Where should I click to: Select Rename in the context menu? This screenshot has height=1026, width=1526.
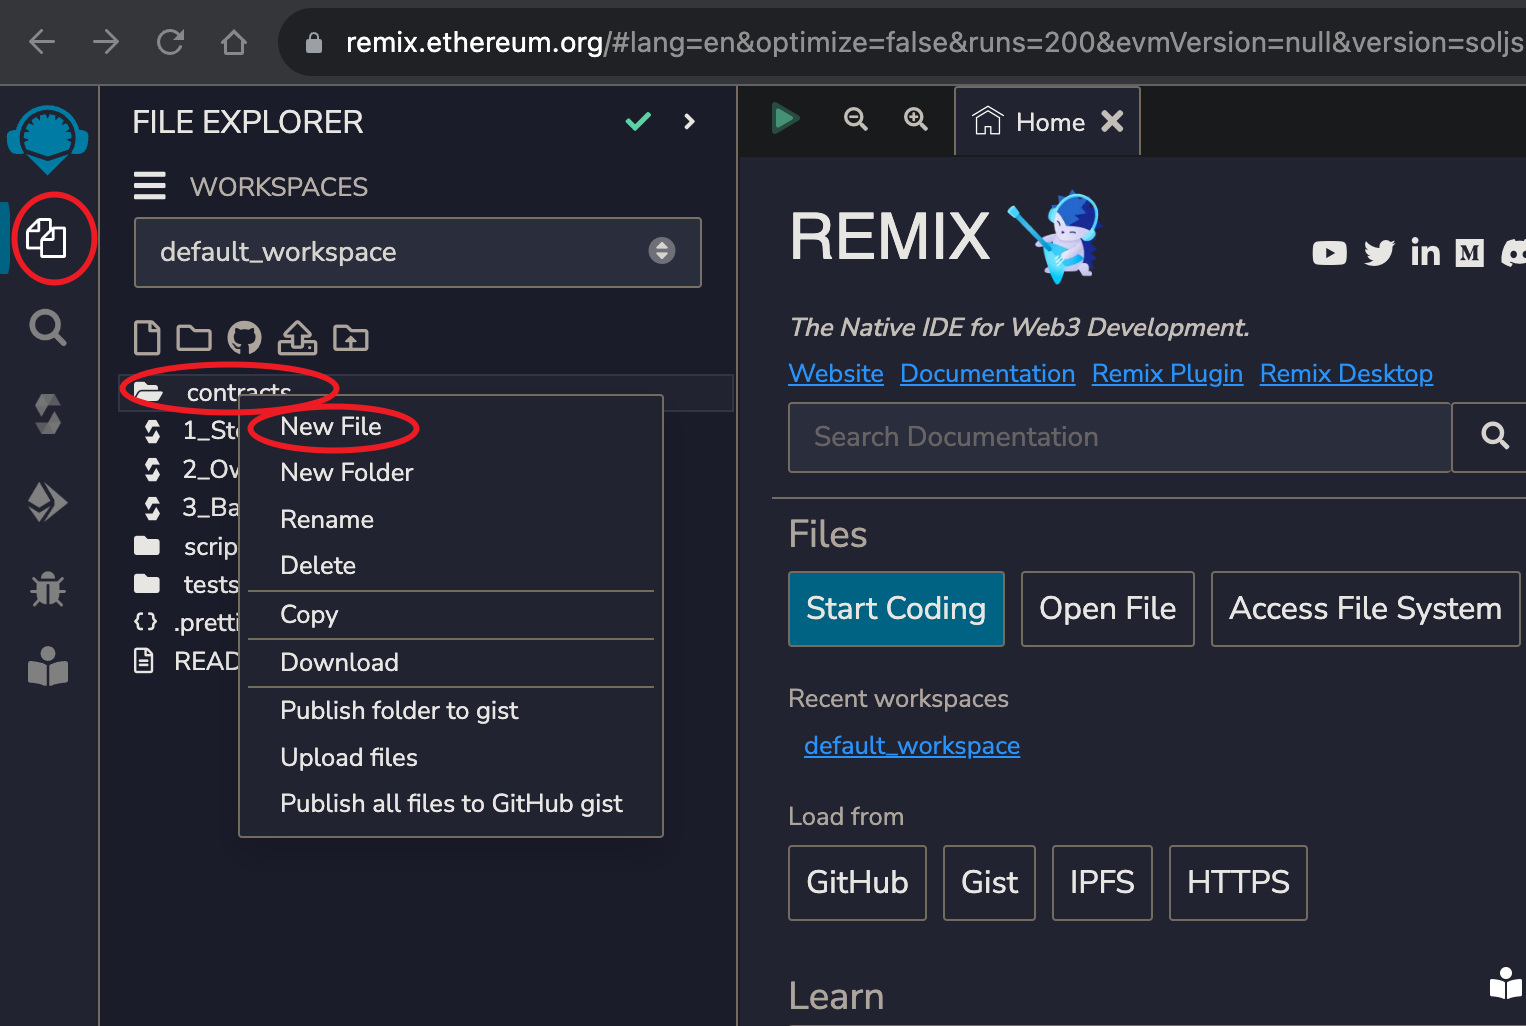pos(327,520)
